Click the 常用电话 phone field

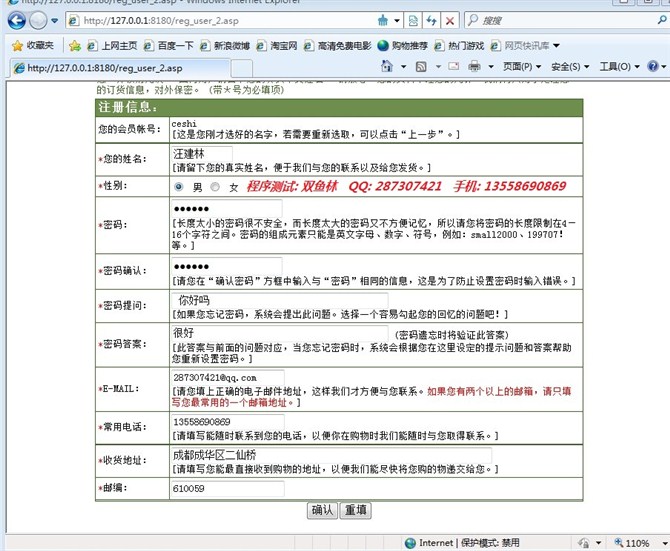228,422
